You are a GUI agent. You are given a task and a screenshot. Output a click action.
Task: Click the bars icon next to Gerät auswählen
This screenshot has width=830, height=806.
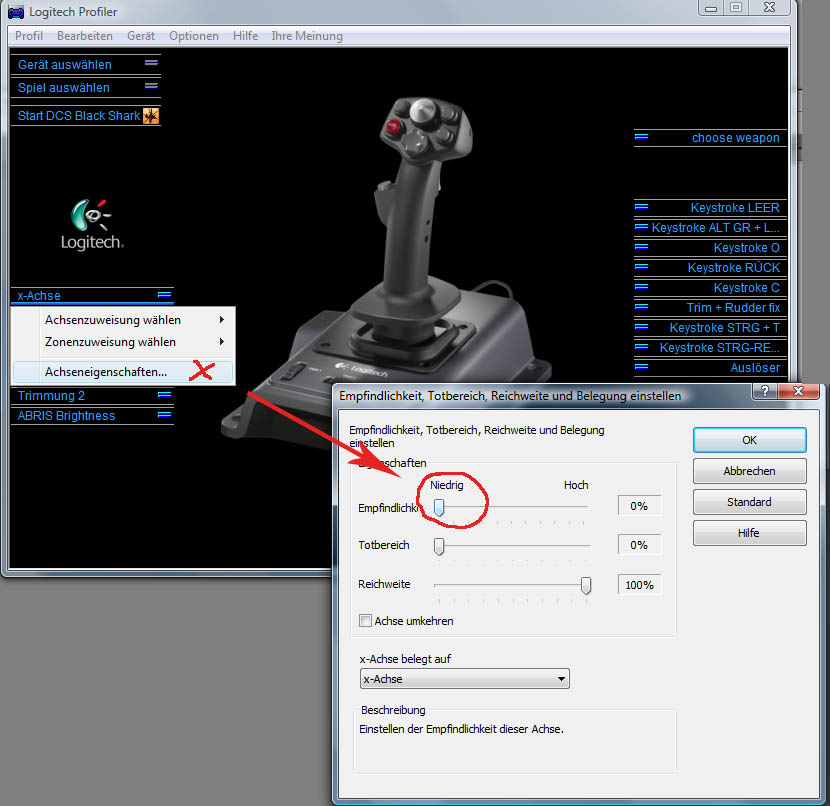[x=151, y=63]
